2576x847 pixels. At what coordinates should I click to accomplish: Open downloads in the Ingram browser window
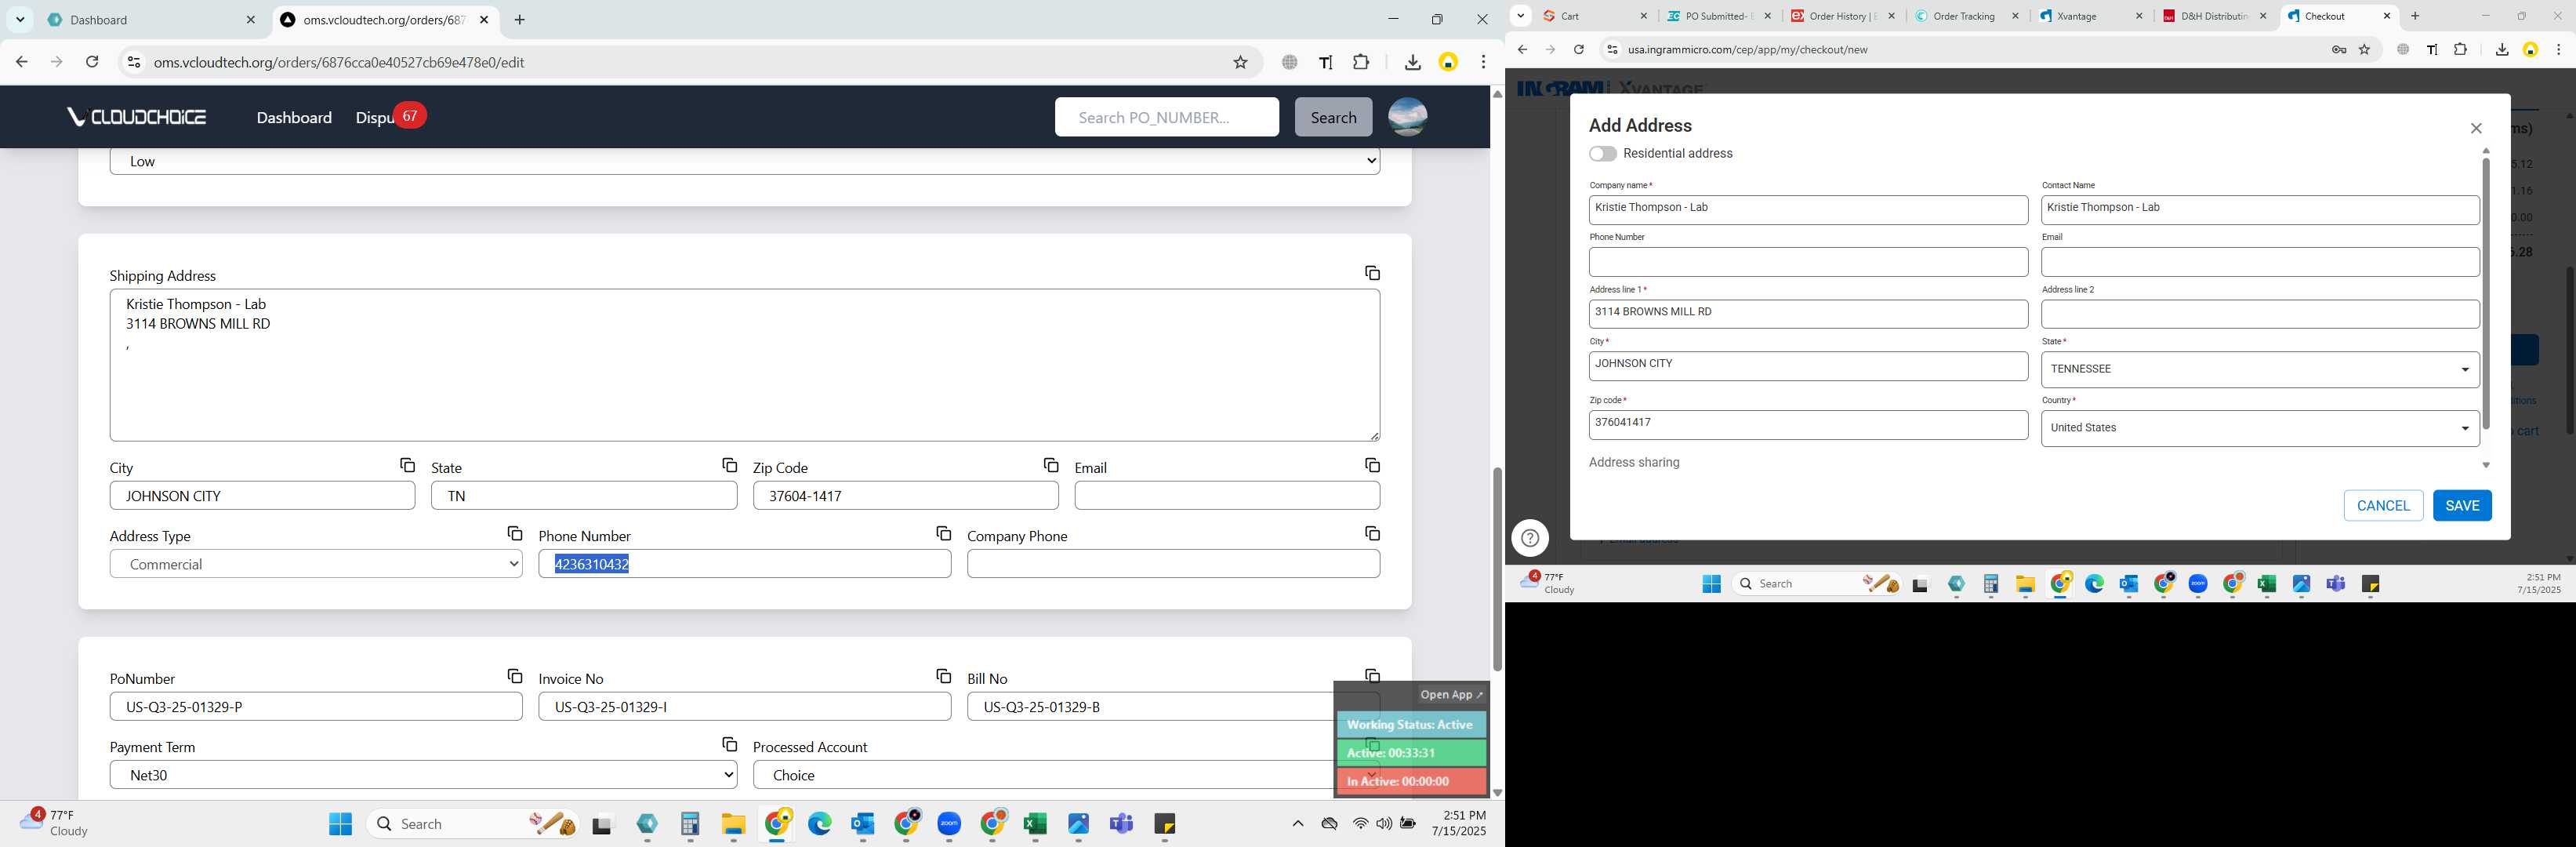click(x=2501, y=49)
